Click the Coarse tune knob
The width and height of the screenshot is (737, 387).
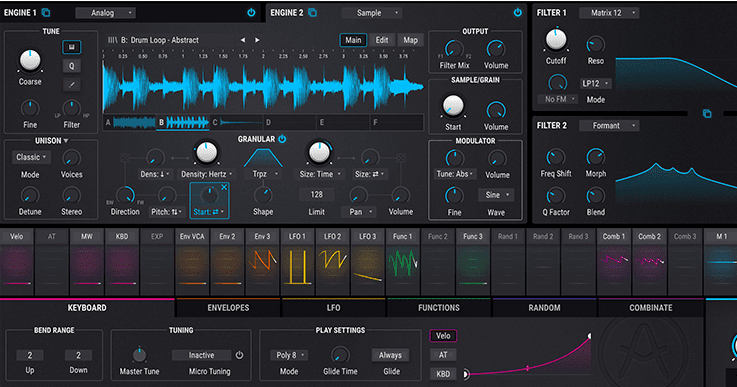coord(30,61)
